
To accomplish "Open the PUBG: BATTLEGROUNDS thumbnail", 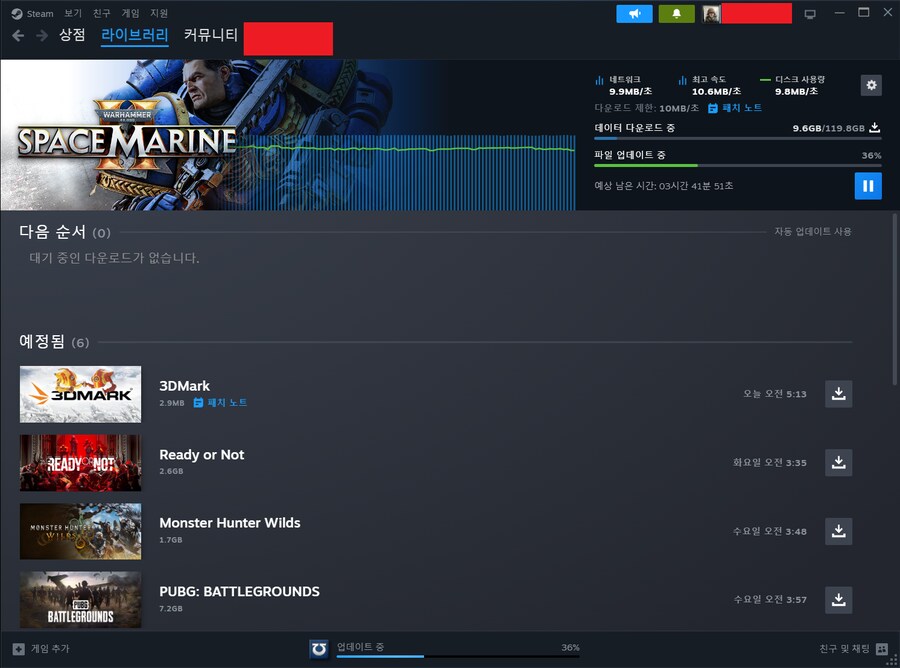I will point(80,600).
